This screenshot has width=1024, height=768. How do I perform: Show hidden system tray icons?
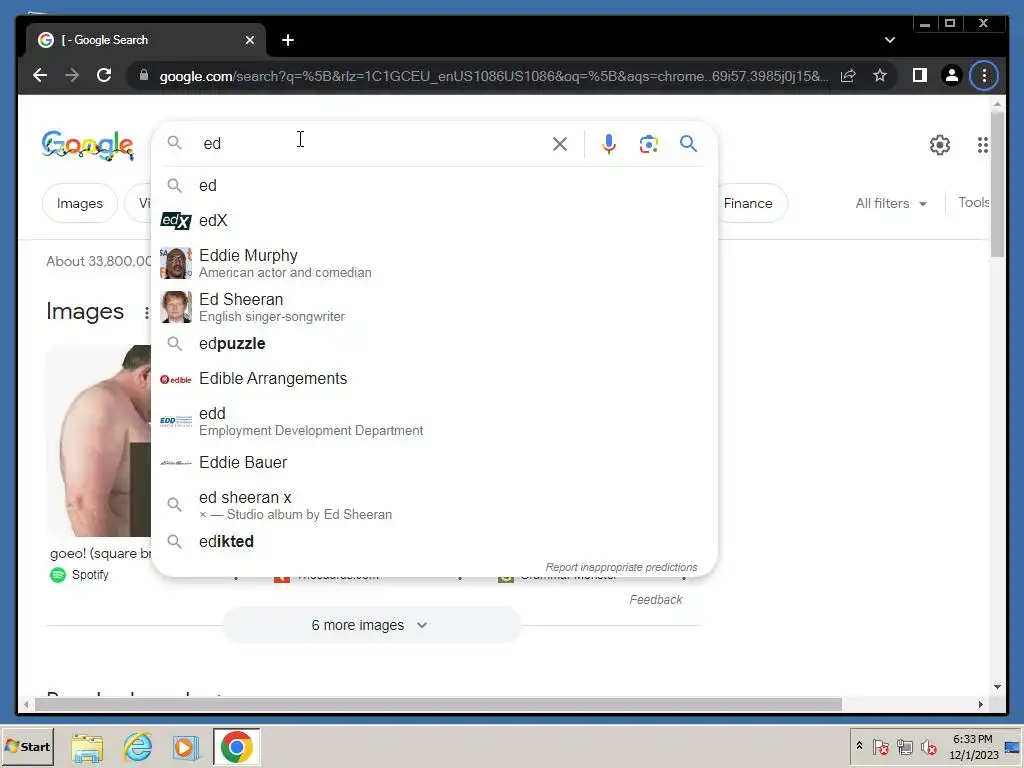(x=859, y=746)
